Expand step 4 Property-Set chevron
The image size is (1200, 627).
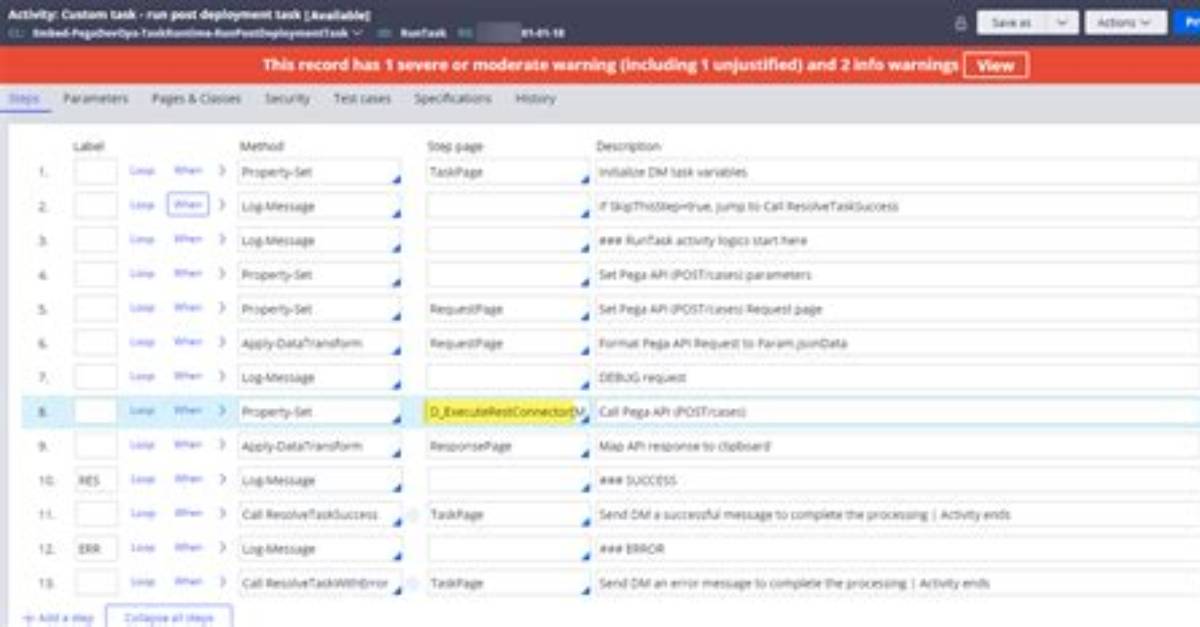pos(222,274)
